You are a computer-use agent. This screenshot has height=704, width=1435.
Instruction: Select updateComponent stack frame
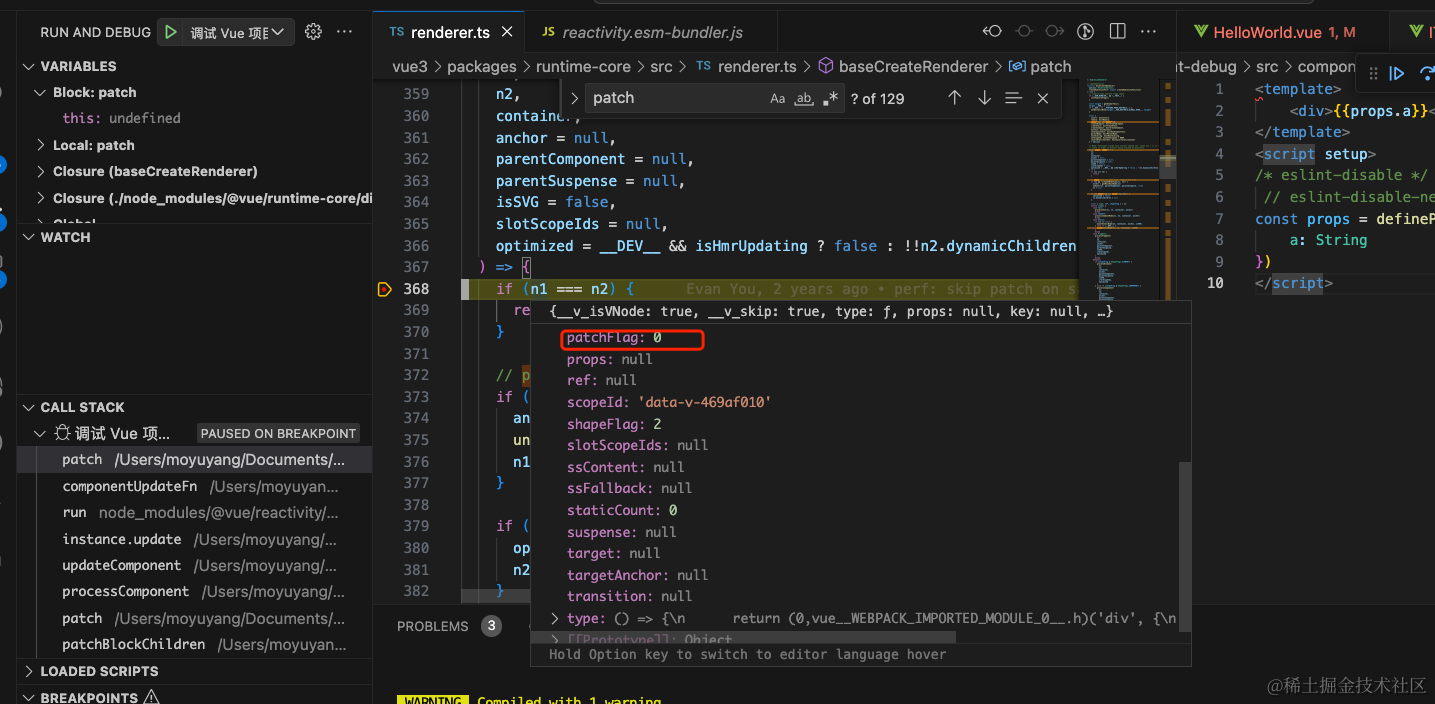coord(195,565)
